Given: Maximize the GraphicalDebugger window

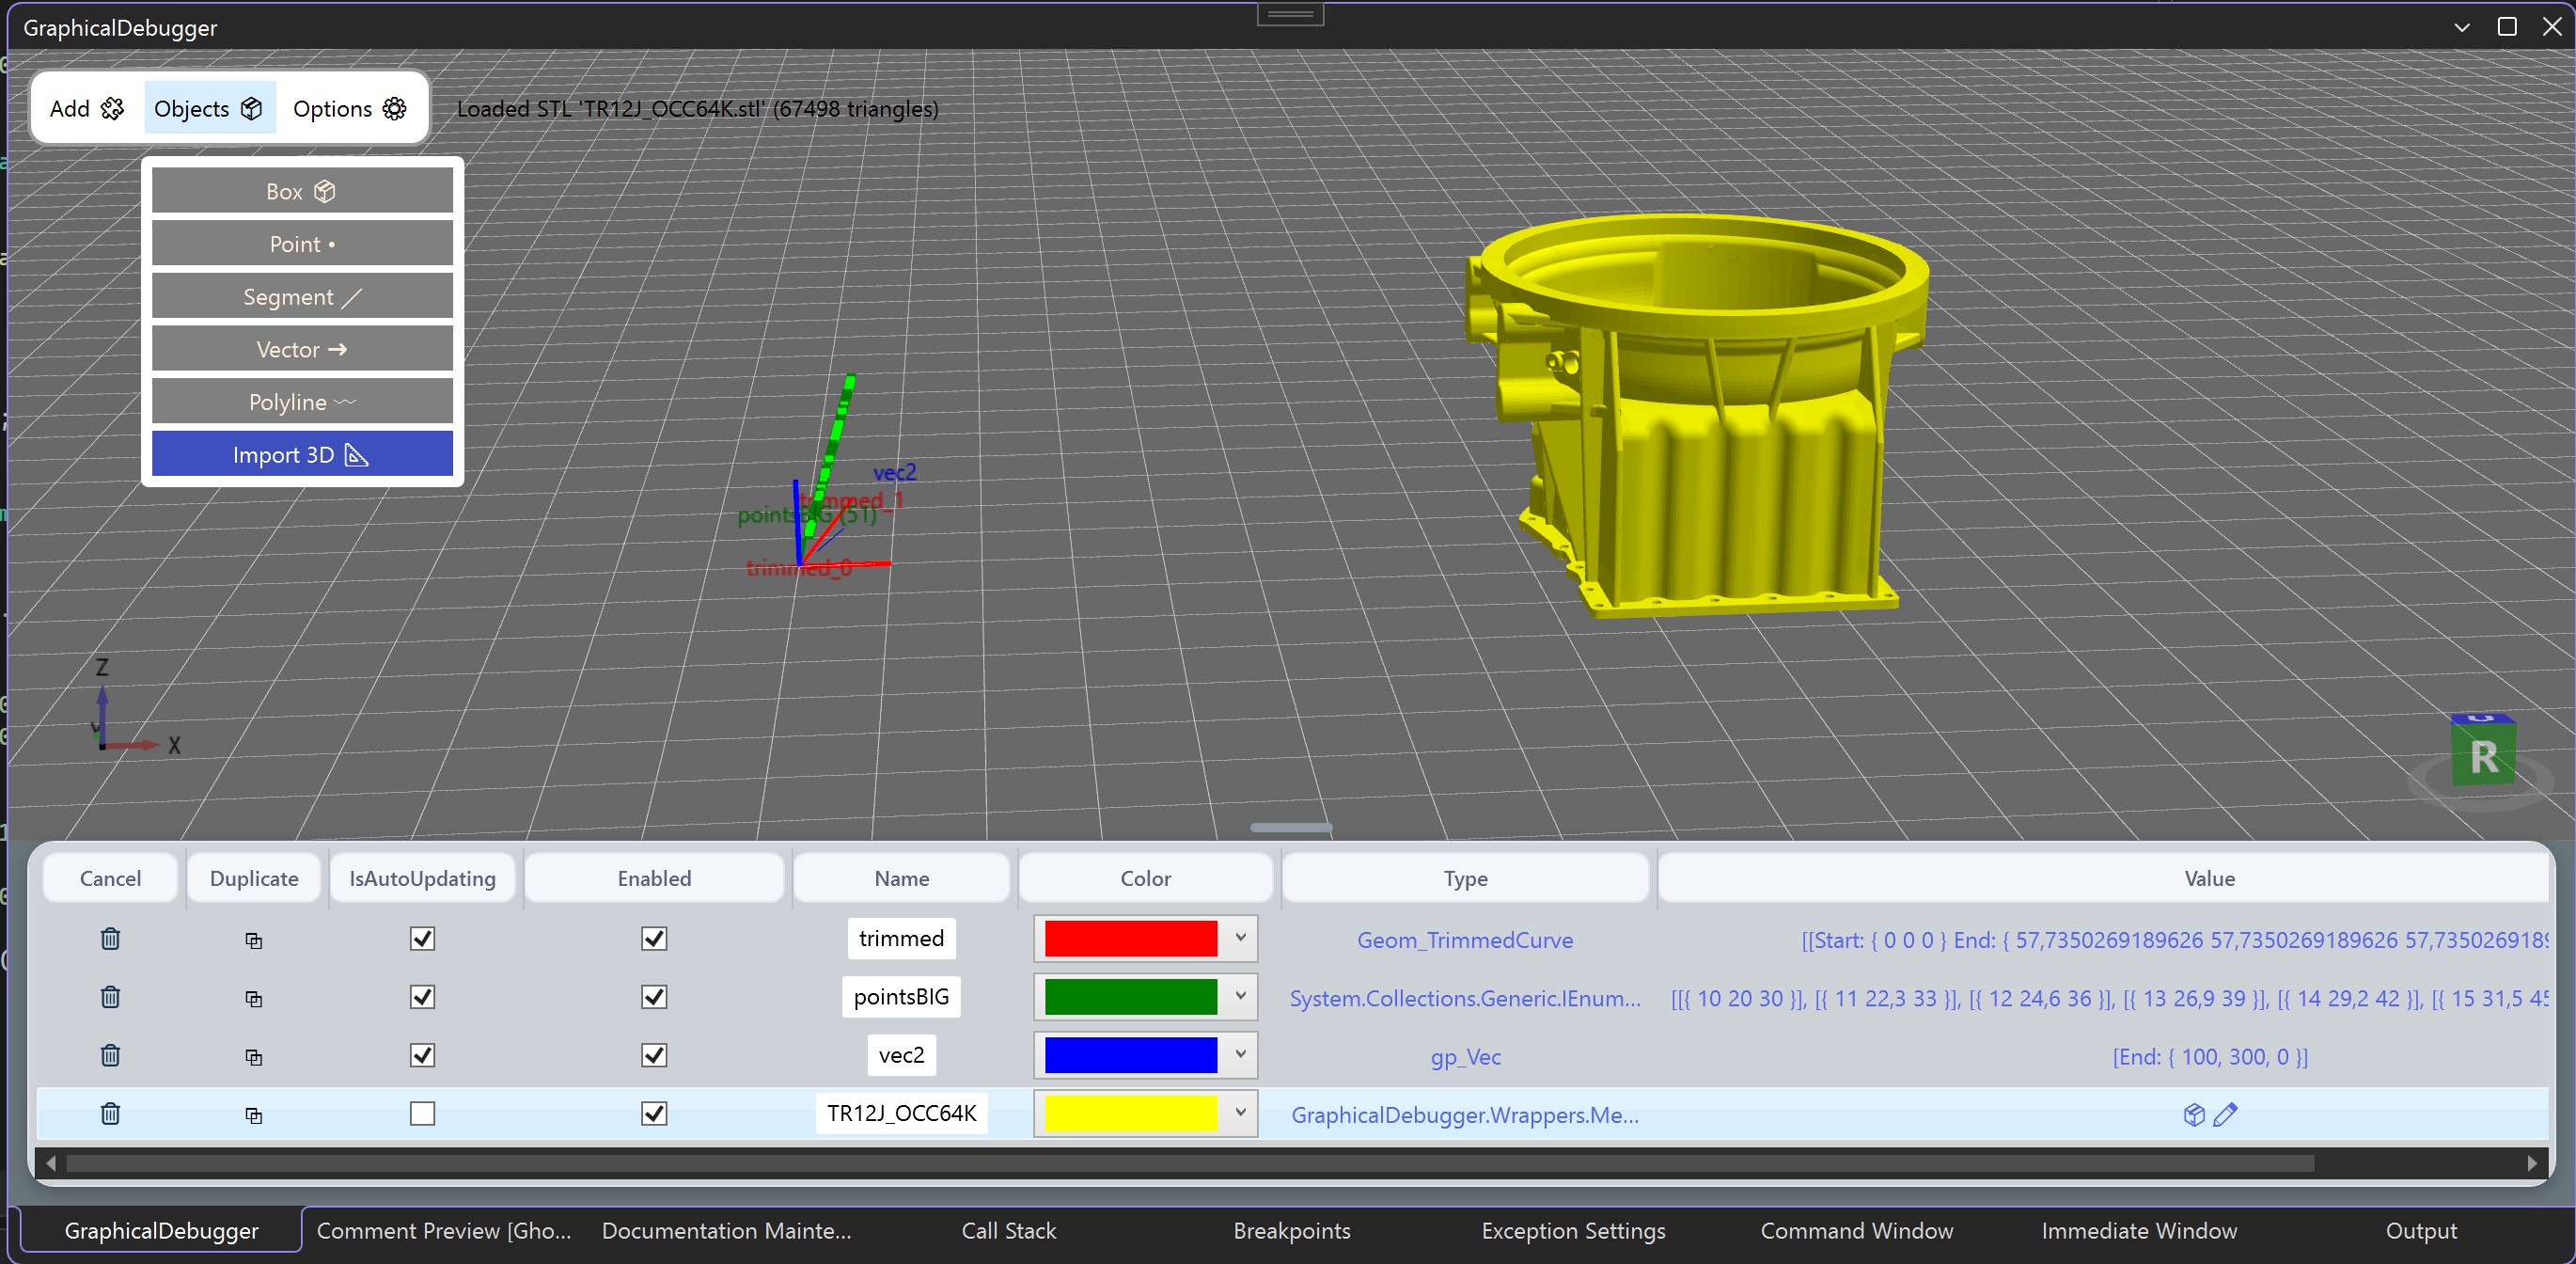Looking at the screenshot, I should click(x=2507, y=27).
